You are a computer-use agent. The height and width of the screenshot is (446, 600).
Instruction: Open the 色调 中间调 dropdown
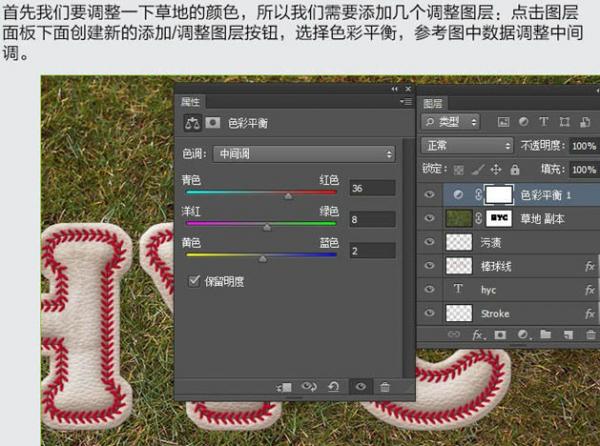(x=303, y=154)
